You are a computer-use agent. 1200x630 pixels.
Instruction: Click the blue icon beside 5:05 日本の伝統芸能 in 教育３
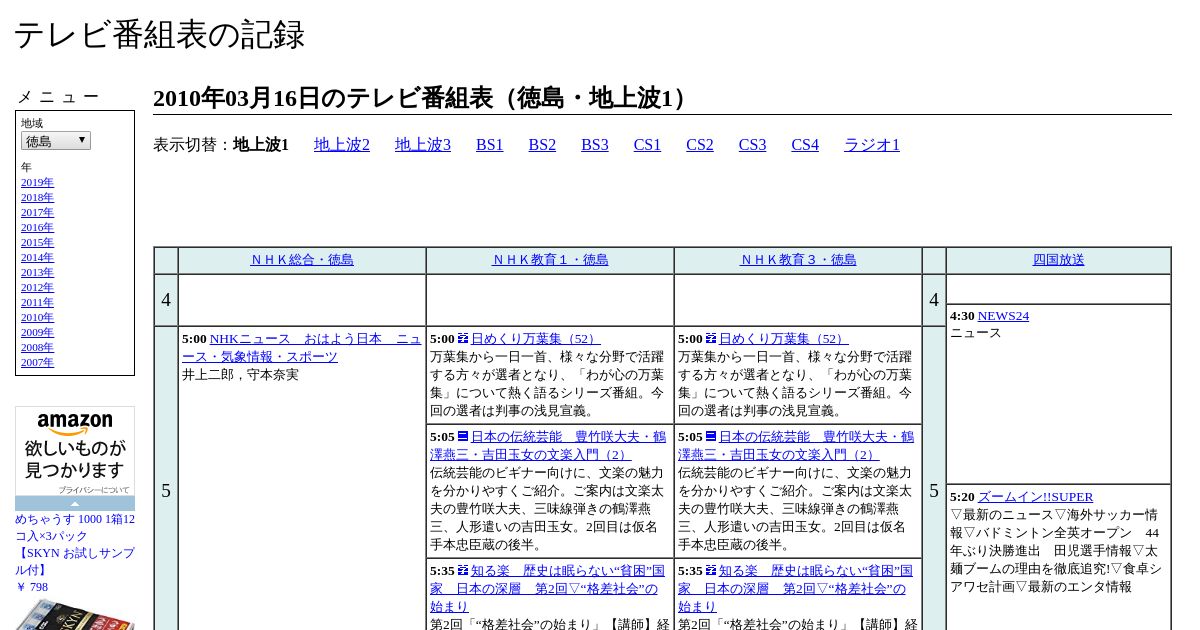711,437
